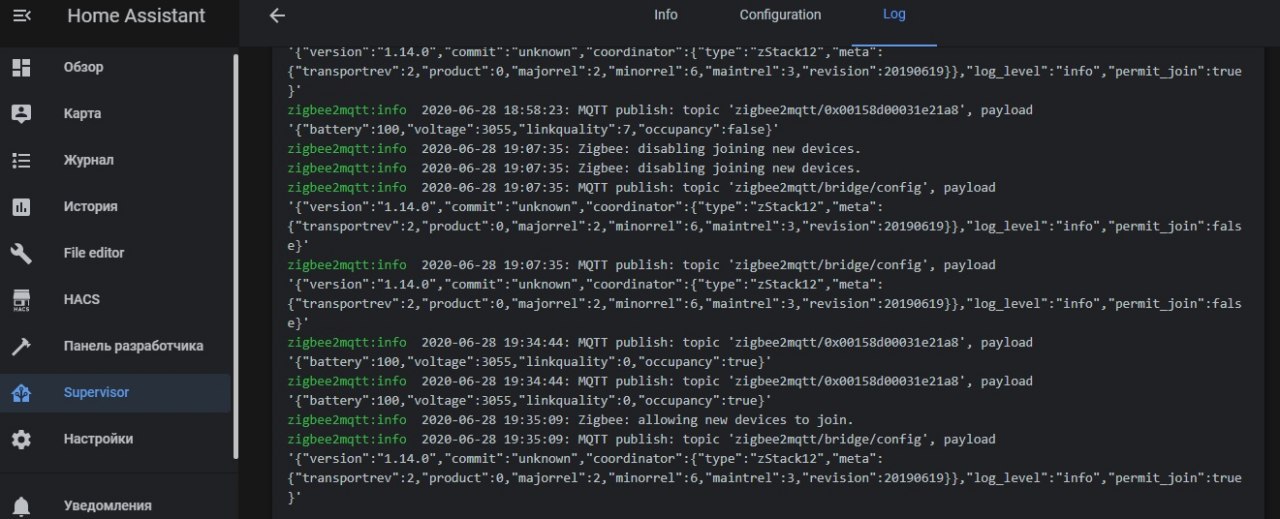
Task: Open the Карта menu item
Action: (115, 113)
